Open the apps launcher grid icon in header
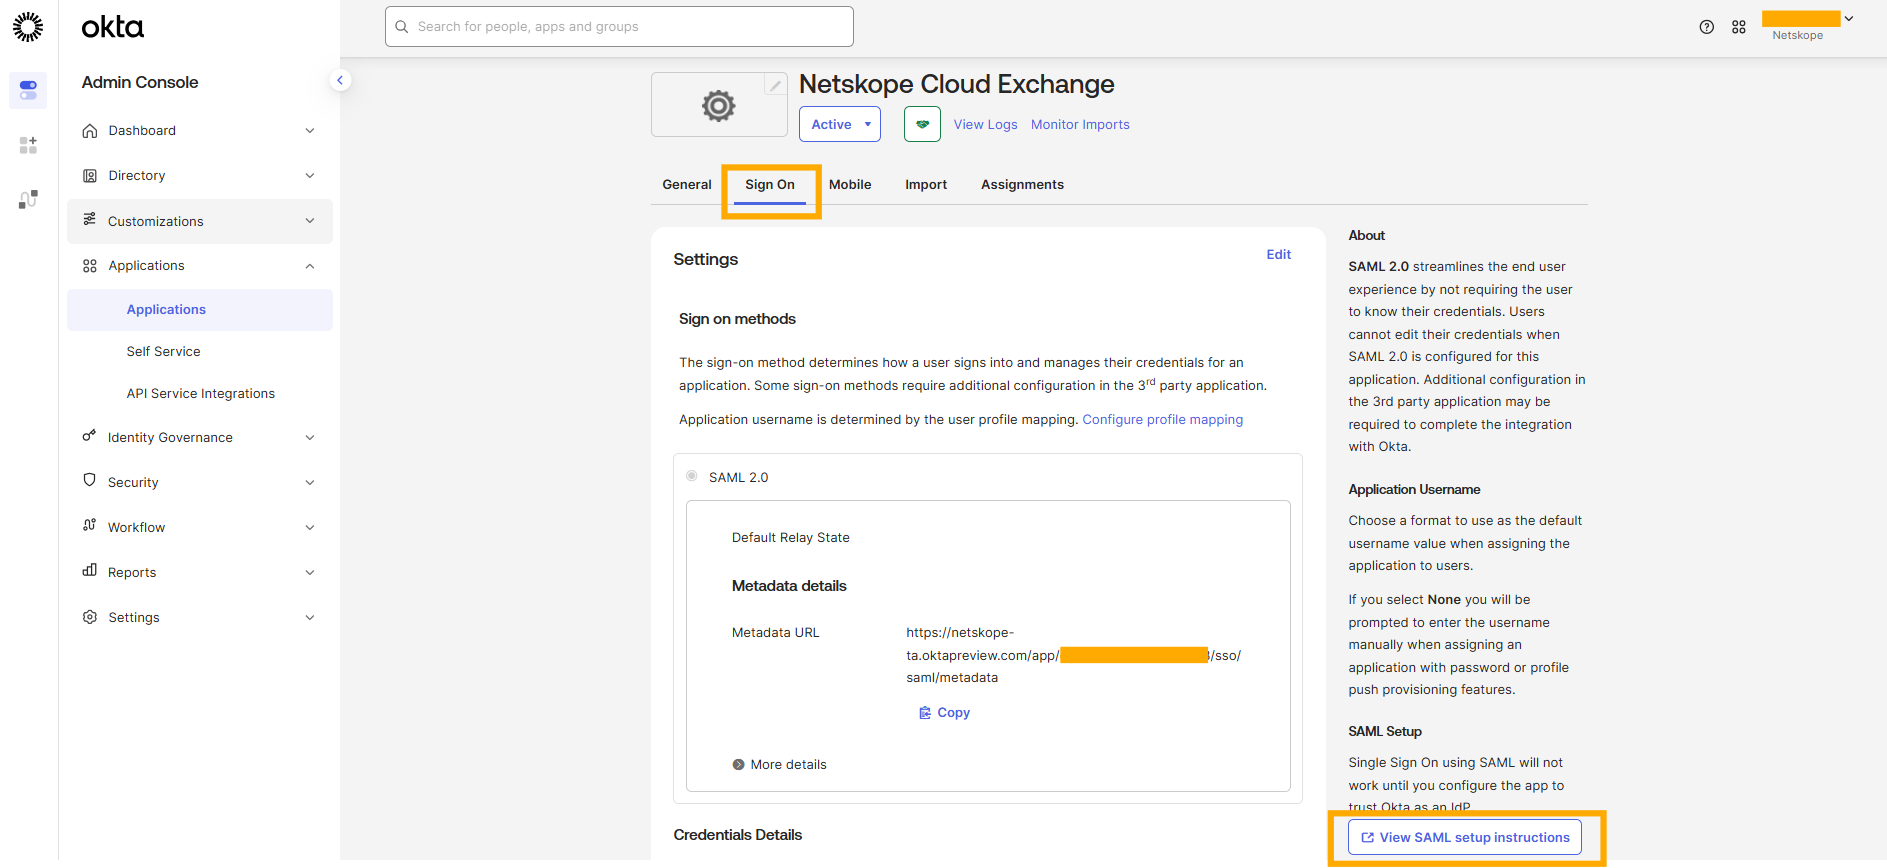 [1739, 27]
